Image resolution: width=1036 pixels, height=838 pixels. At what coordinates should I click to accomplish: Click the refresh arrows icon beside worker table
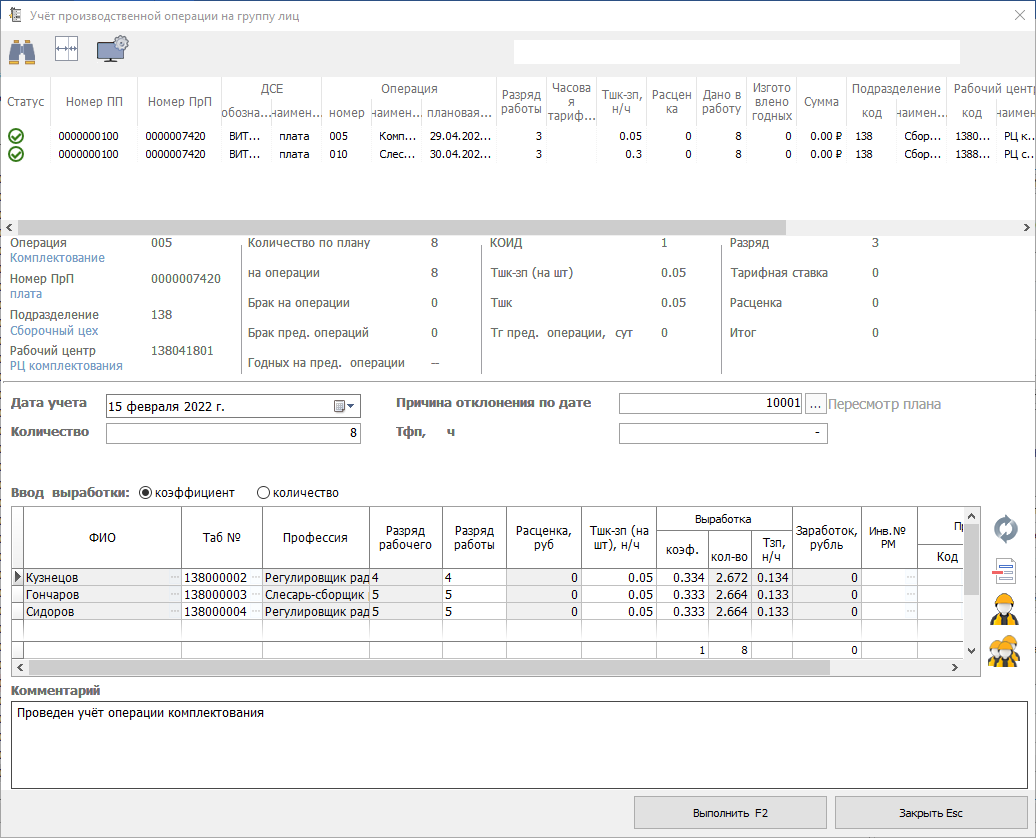point(1004,529)
